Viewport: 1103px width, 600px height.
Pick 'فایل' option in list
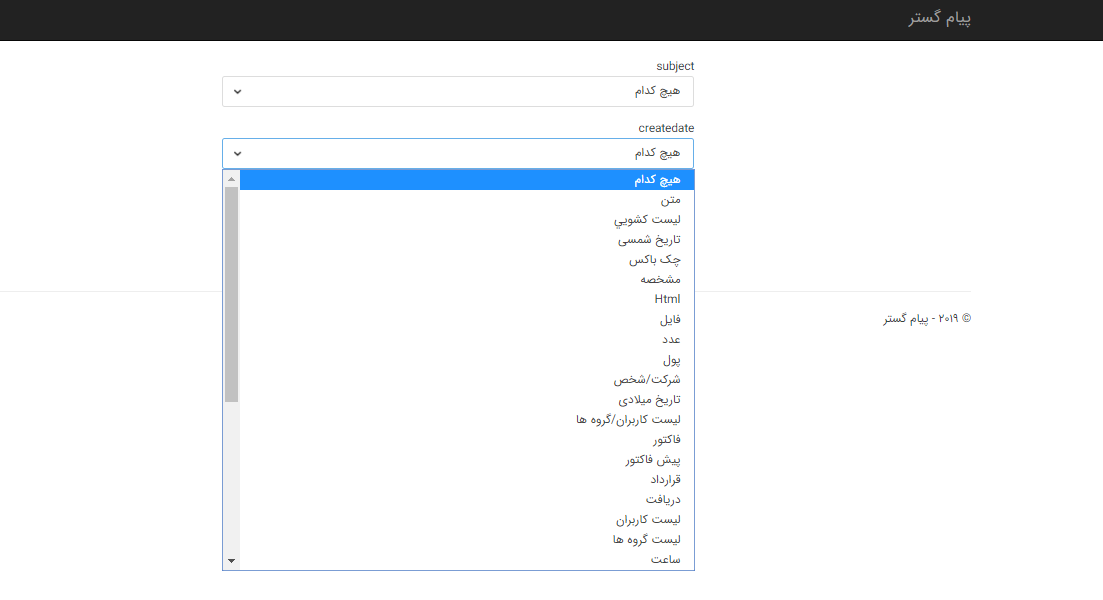coord(466,320)
